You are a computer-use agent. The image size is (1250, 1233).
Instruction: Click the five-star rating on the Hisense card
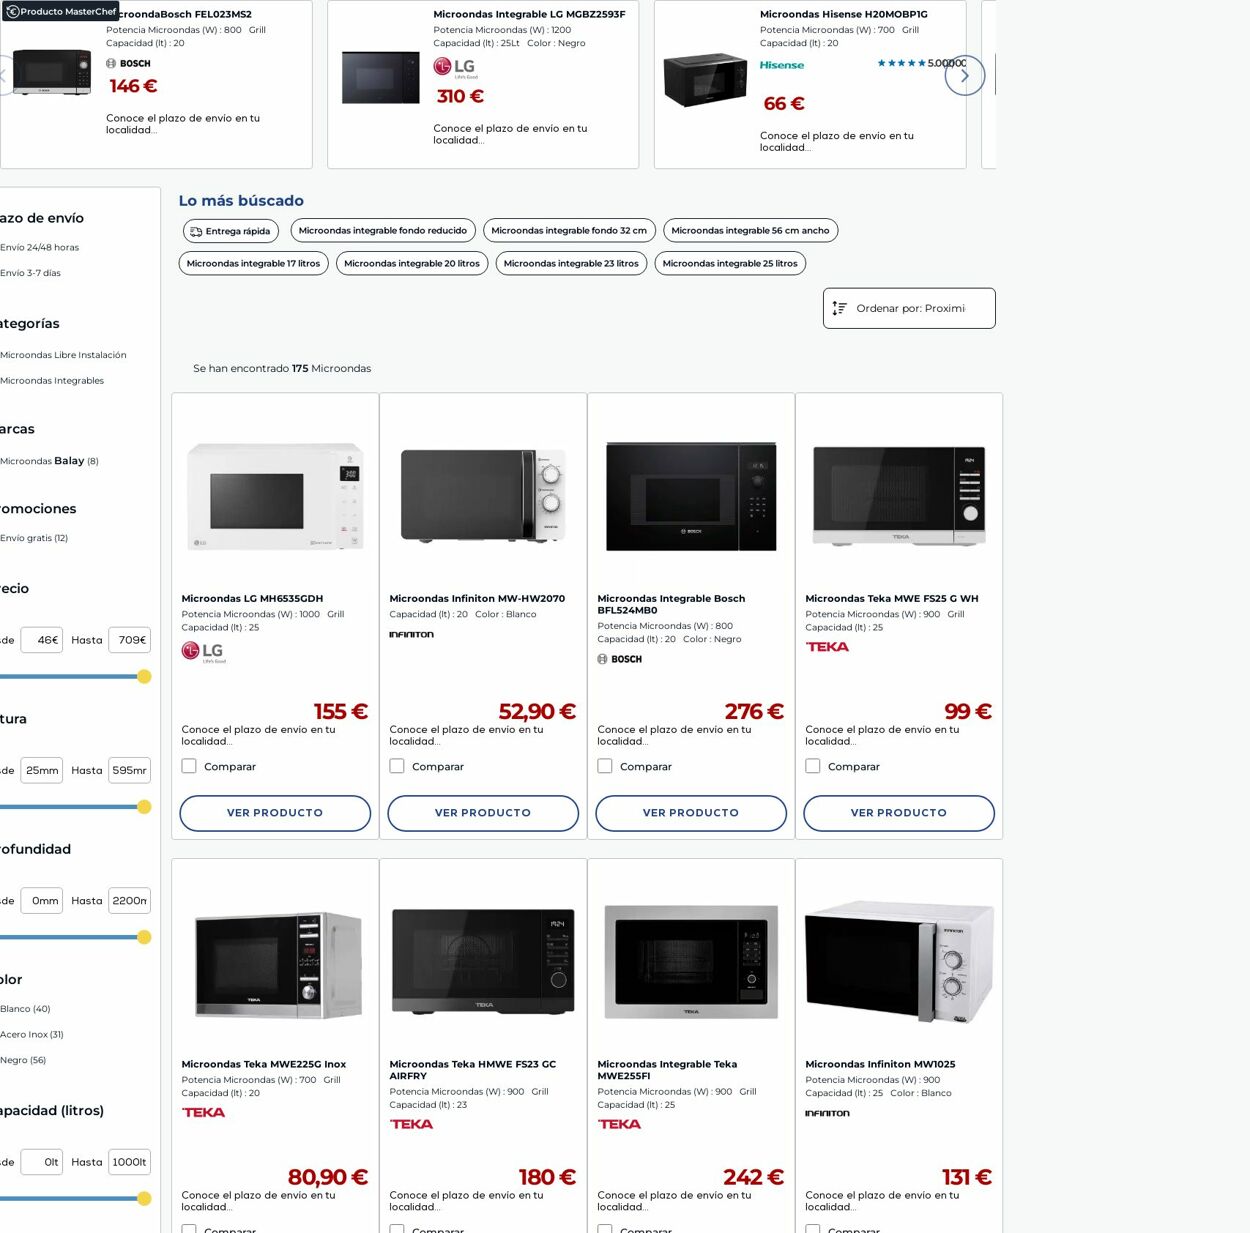coord(901,63)
